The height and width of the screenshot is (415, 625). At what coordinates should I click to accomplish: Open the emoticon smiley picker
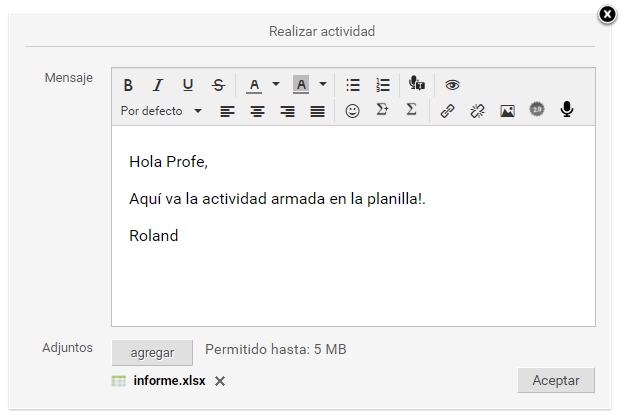[352, 111]
